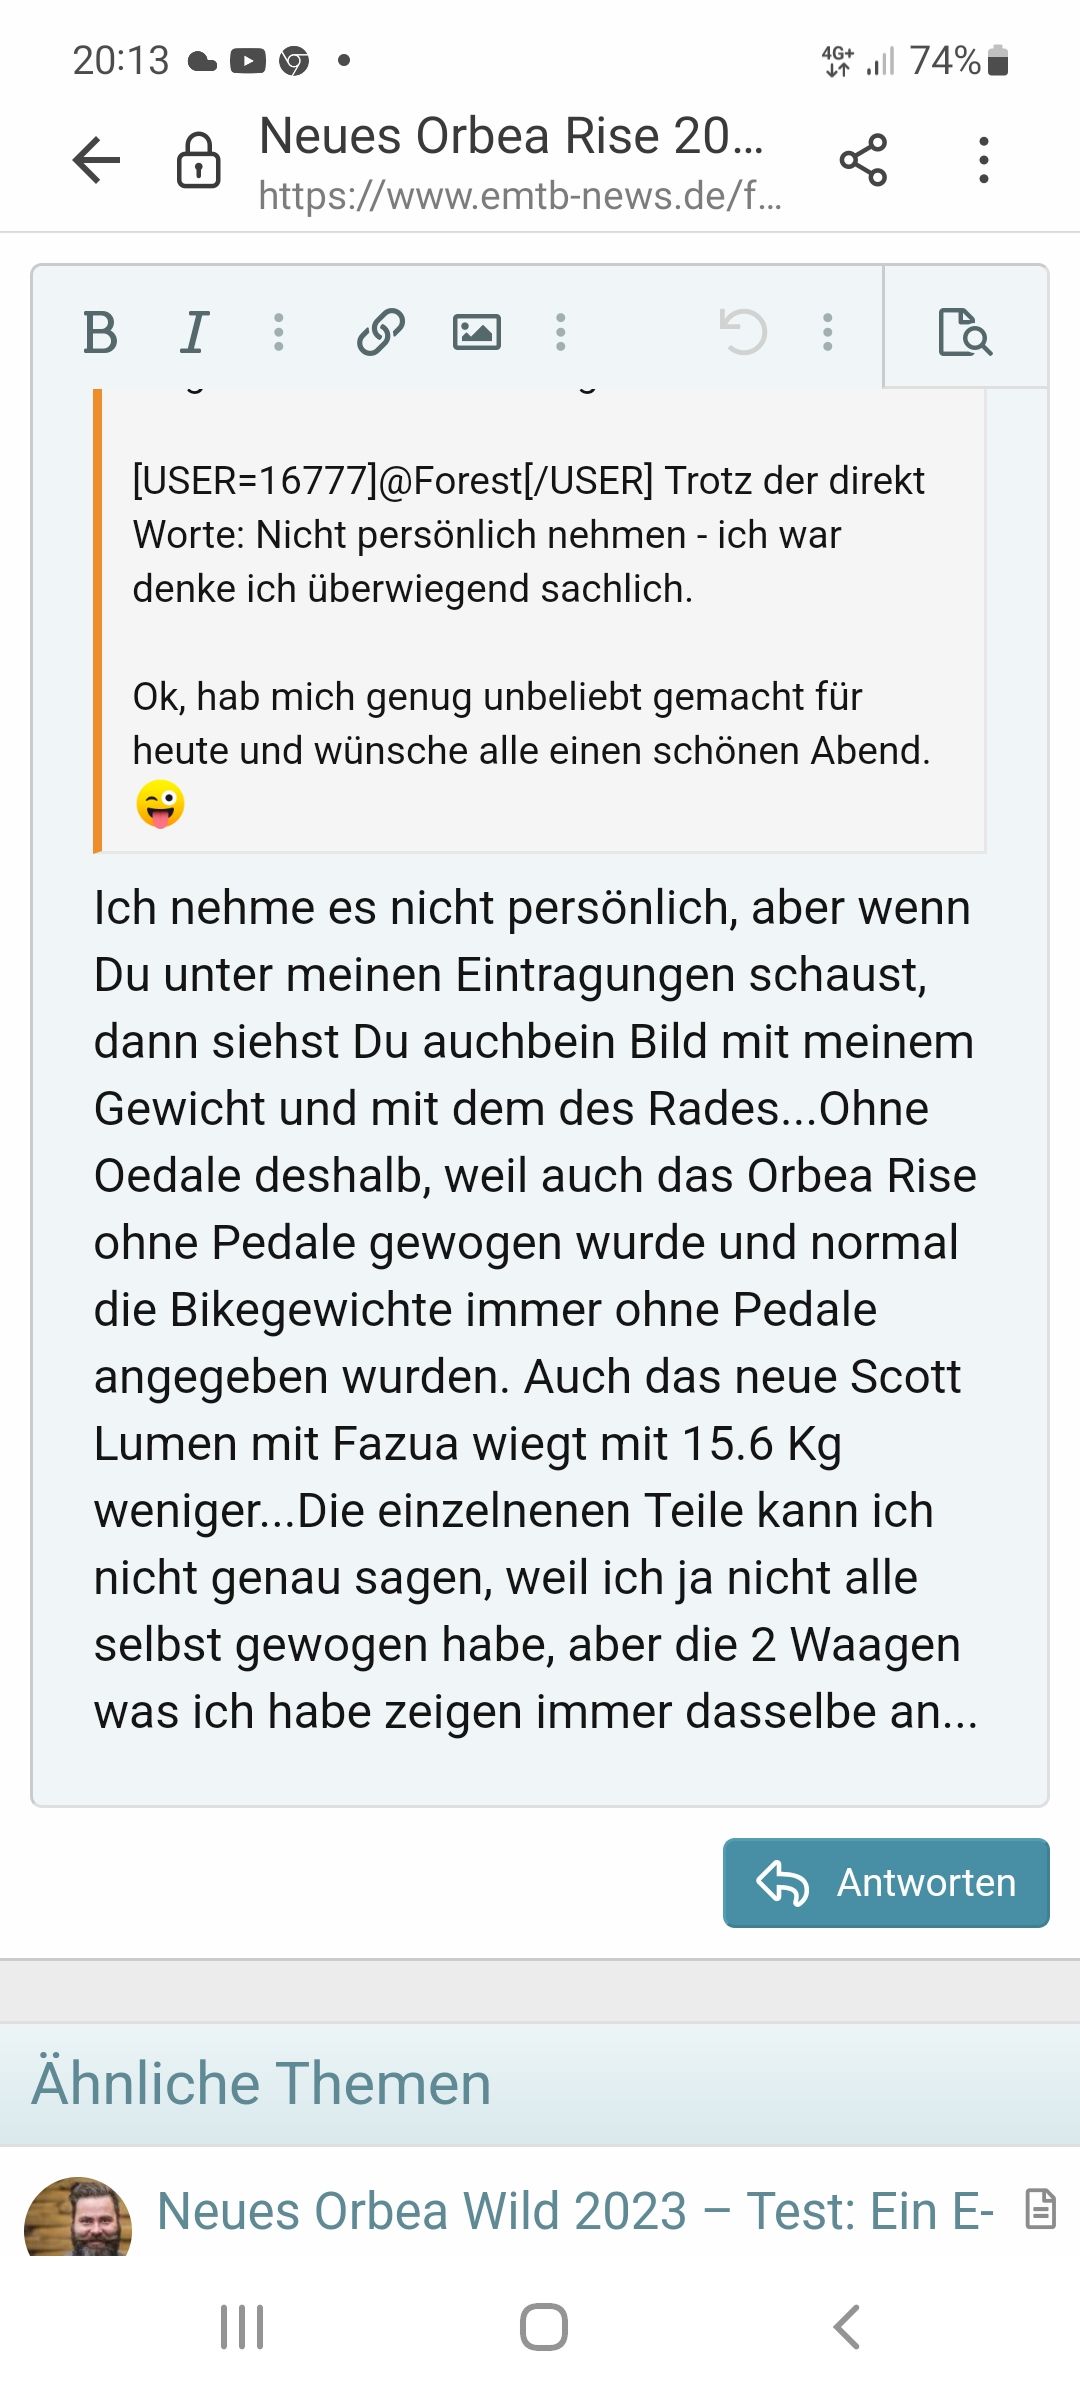This screenshot has width=1080, height=2400.
Task: Share the page via share icon
Action: click(863, 160)
